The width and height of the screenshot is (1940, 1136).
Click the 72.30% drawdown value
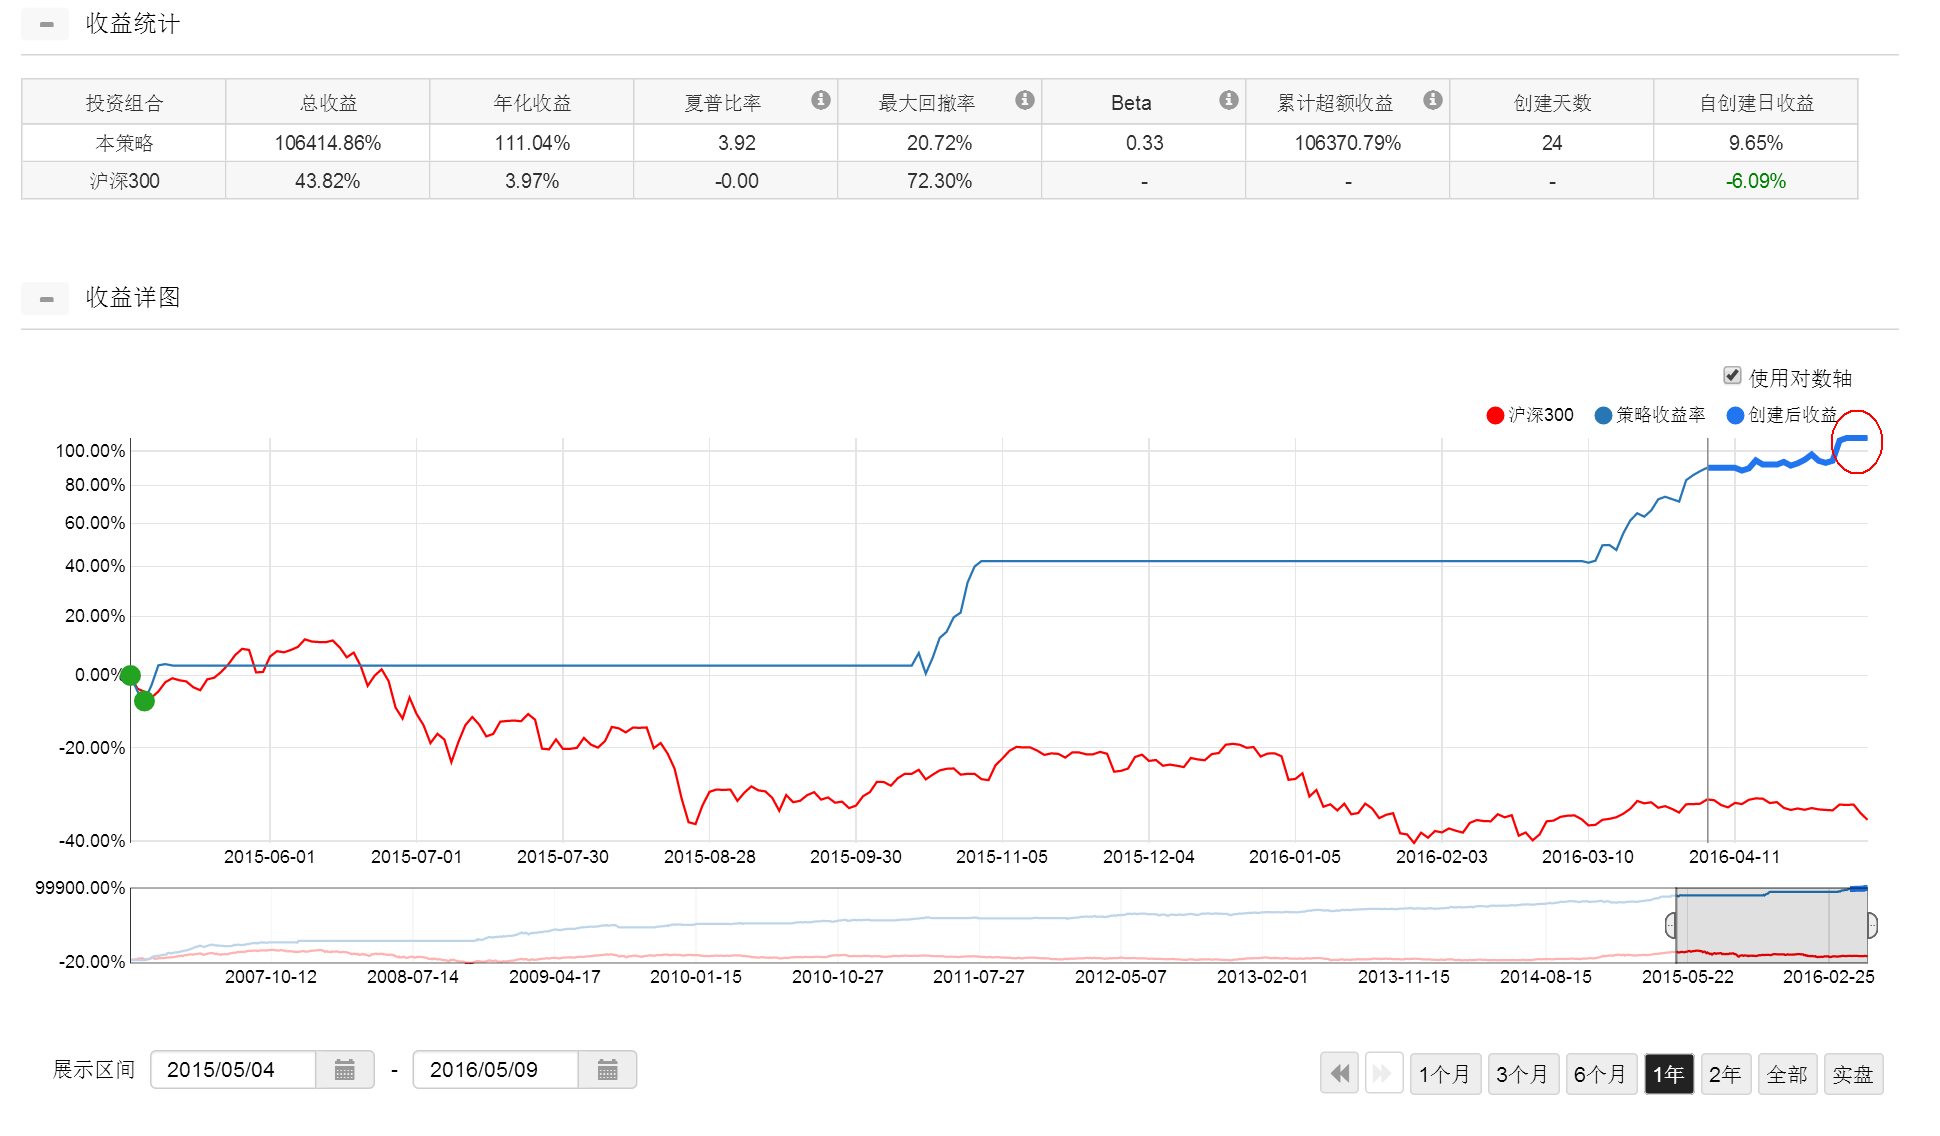[x=939, y=181]
